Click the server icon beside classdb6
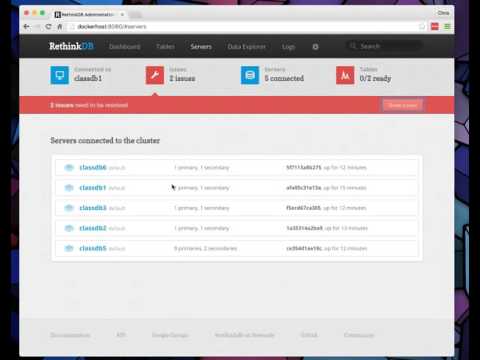 tap(69, 167)
